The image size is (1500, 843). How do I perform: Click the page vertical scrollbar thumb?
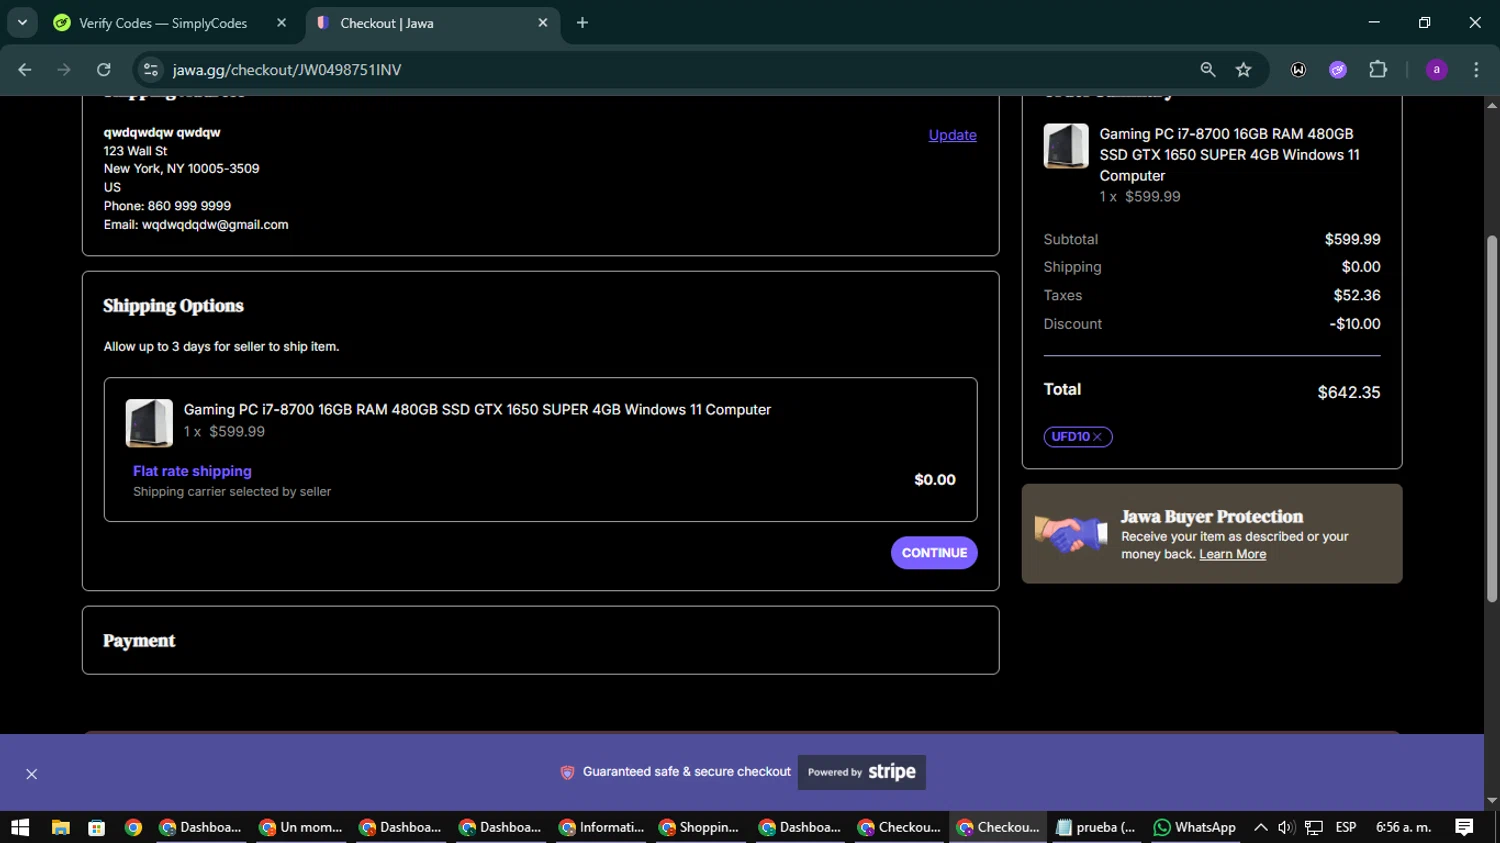click(x=1492, y=418)
